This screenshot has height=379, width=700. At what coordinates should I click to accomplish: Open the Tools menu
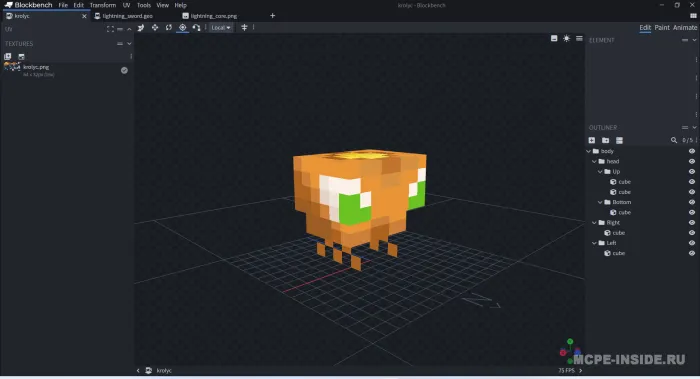click(144, 5)
